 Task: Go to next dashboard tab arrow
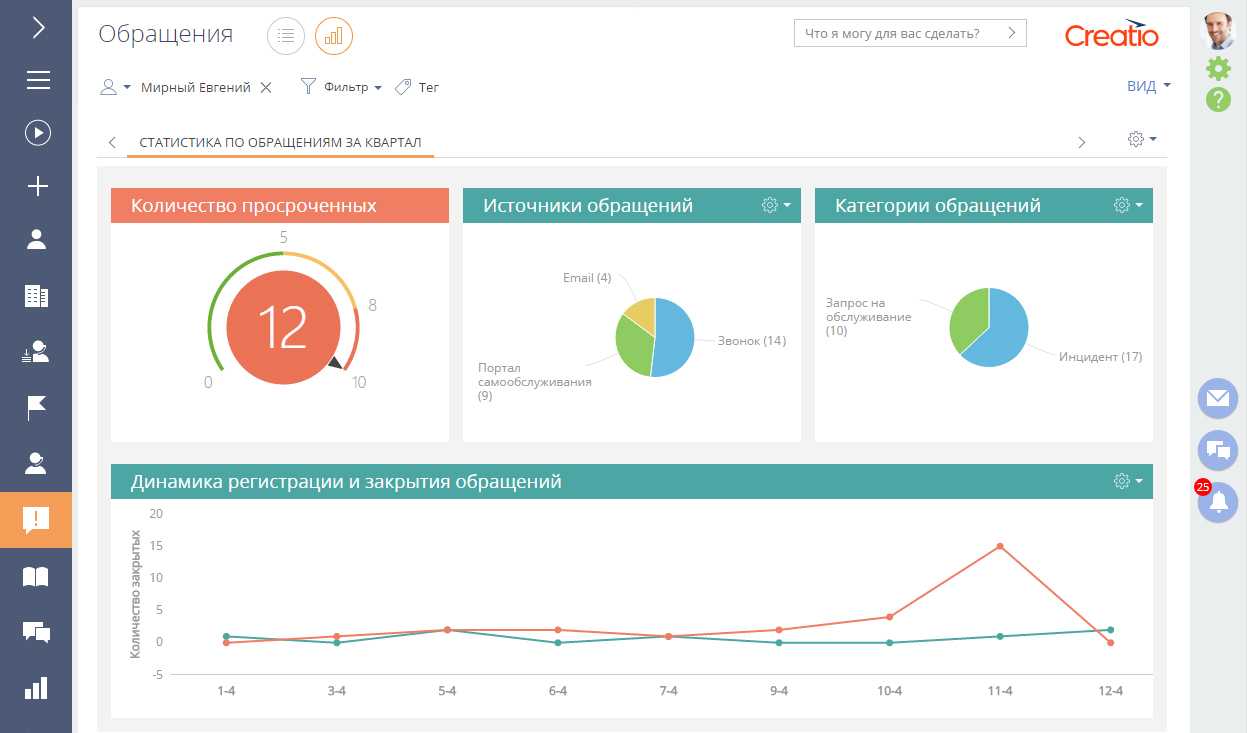(x=1081, y=142)
